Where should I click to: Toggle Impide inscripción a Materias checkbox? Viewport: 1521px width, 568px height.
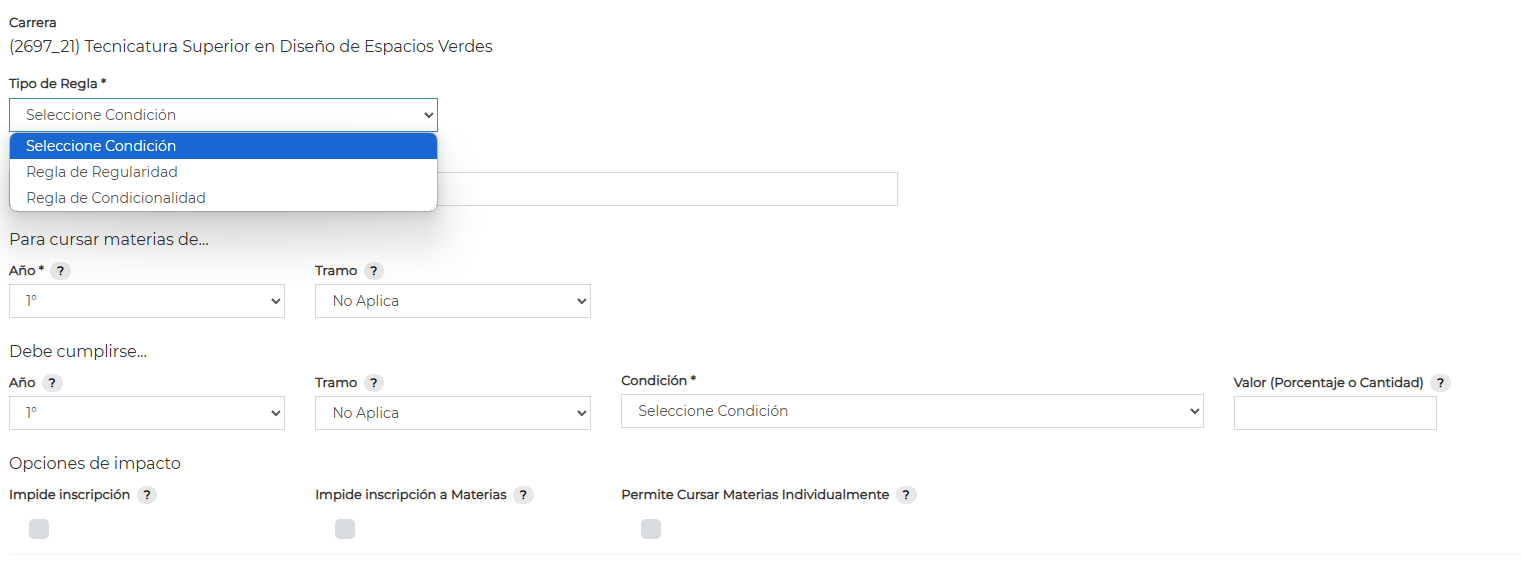point(345,529)
